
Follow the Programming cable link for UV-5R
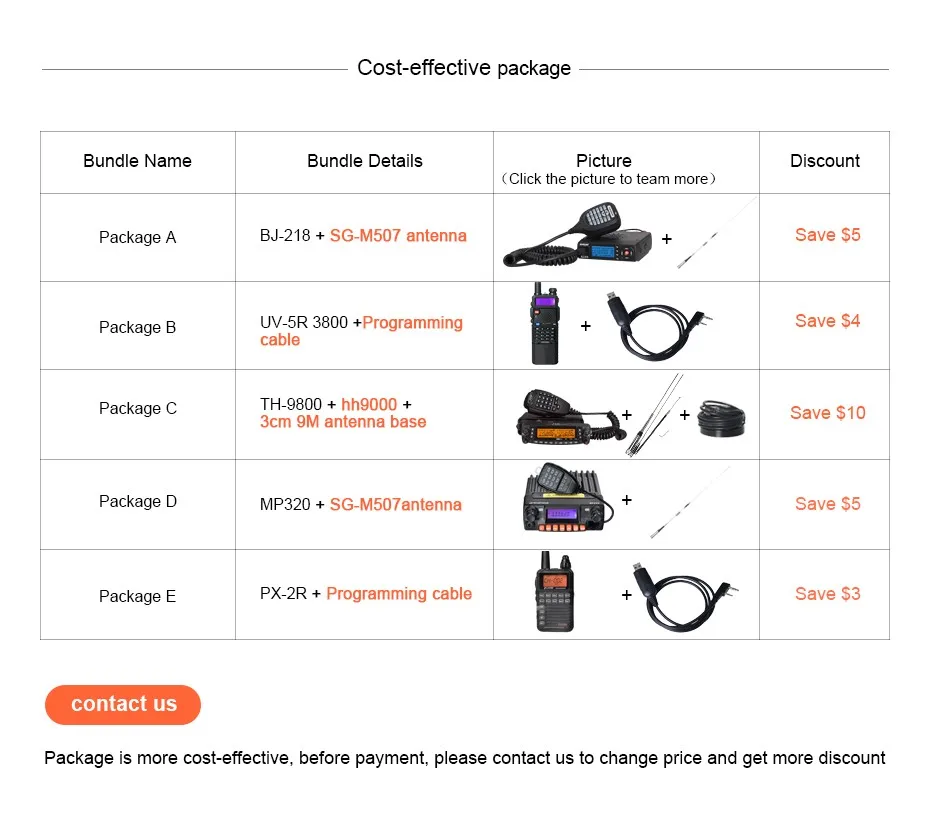[x=361, y=331]
